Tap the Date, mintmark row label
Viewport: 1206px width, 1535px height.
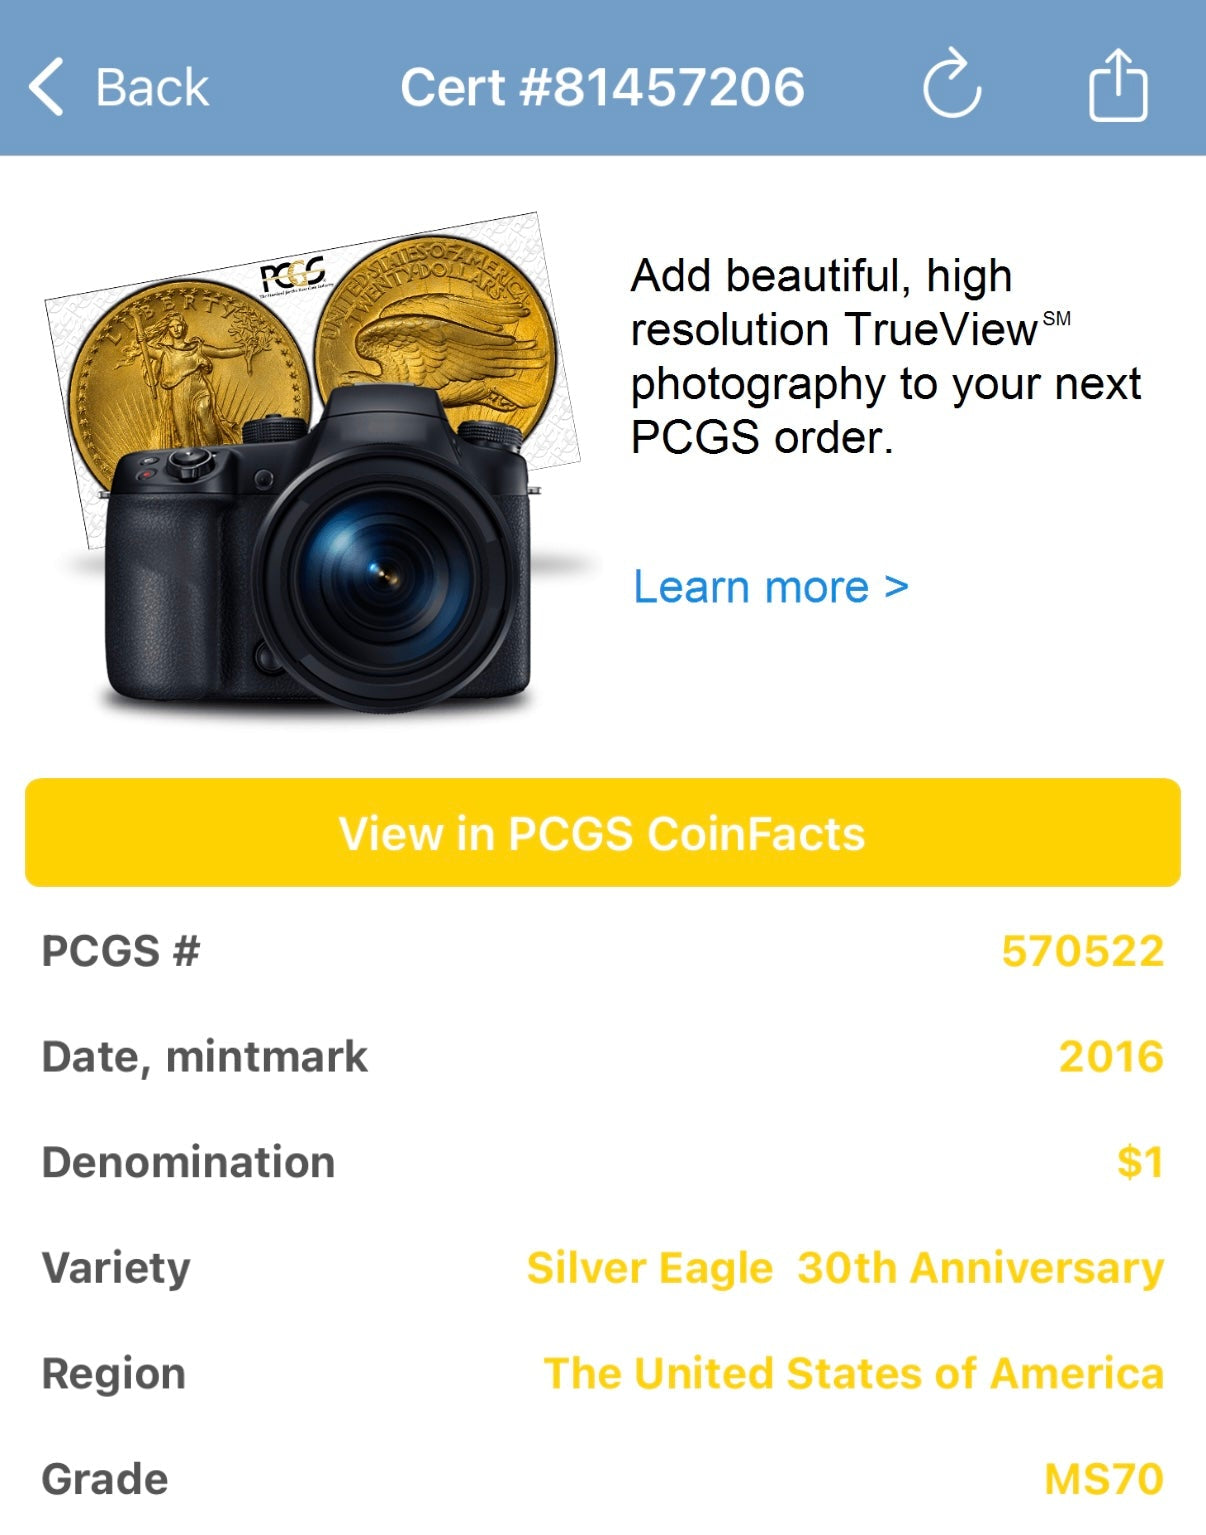tap(205, 1057)
